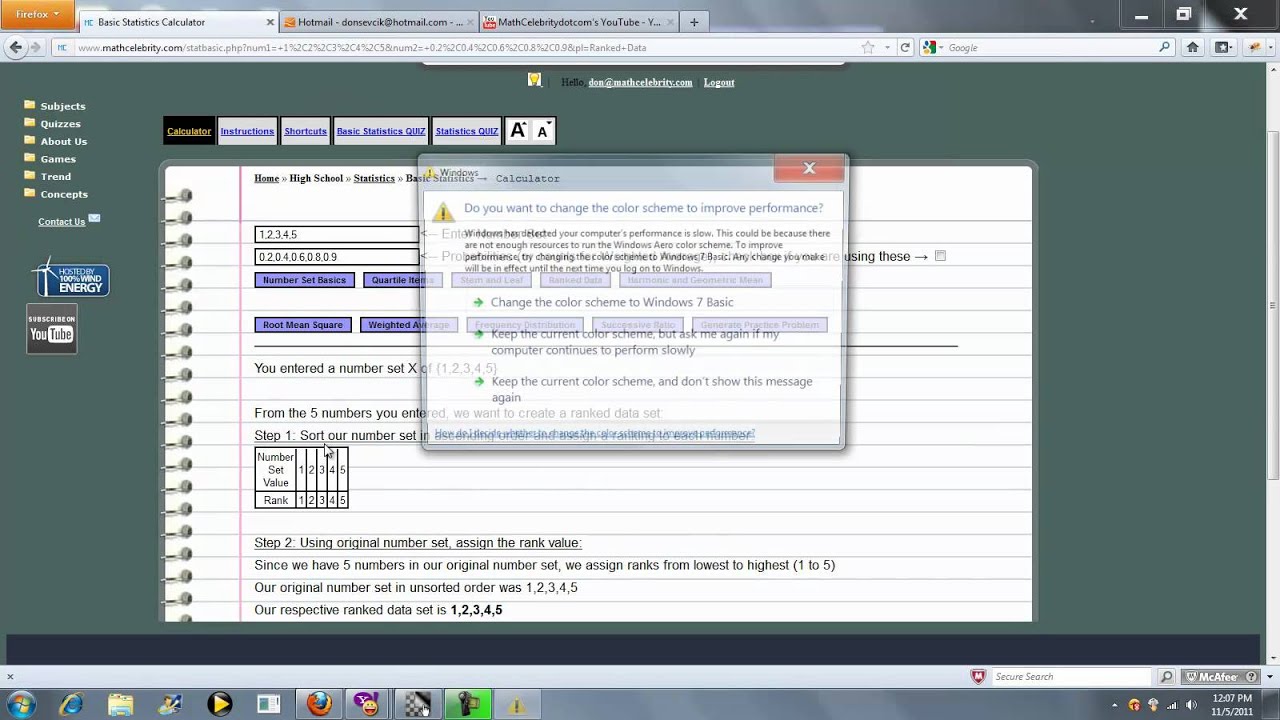Screen dimensions: 1280x720
Task: Select the Shortcuts tab
Action: 305,131
